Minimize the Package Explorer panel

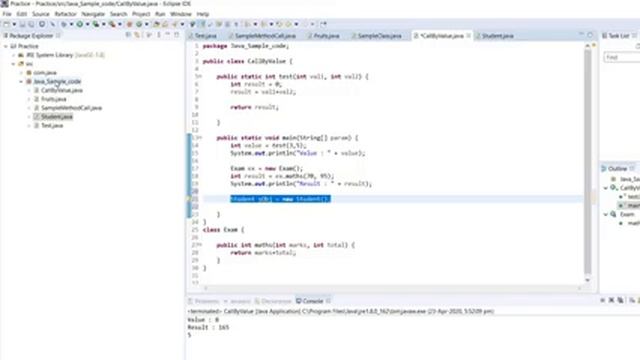[x=167, y=35]
